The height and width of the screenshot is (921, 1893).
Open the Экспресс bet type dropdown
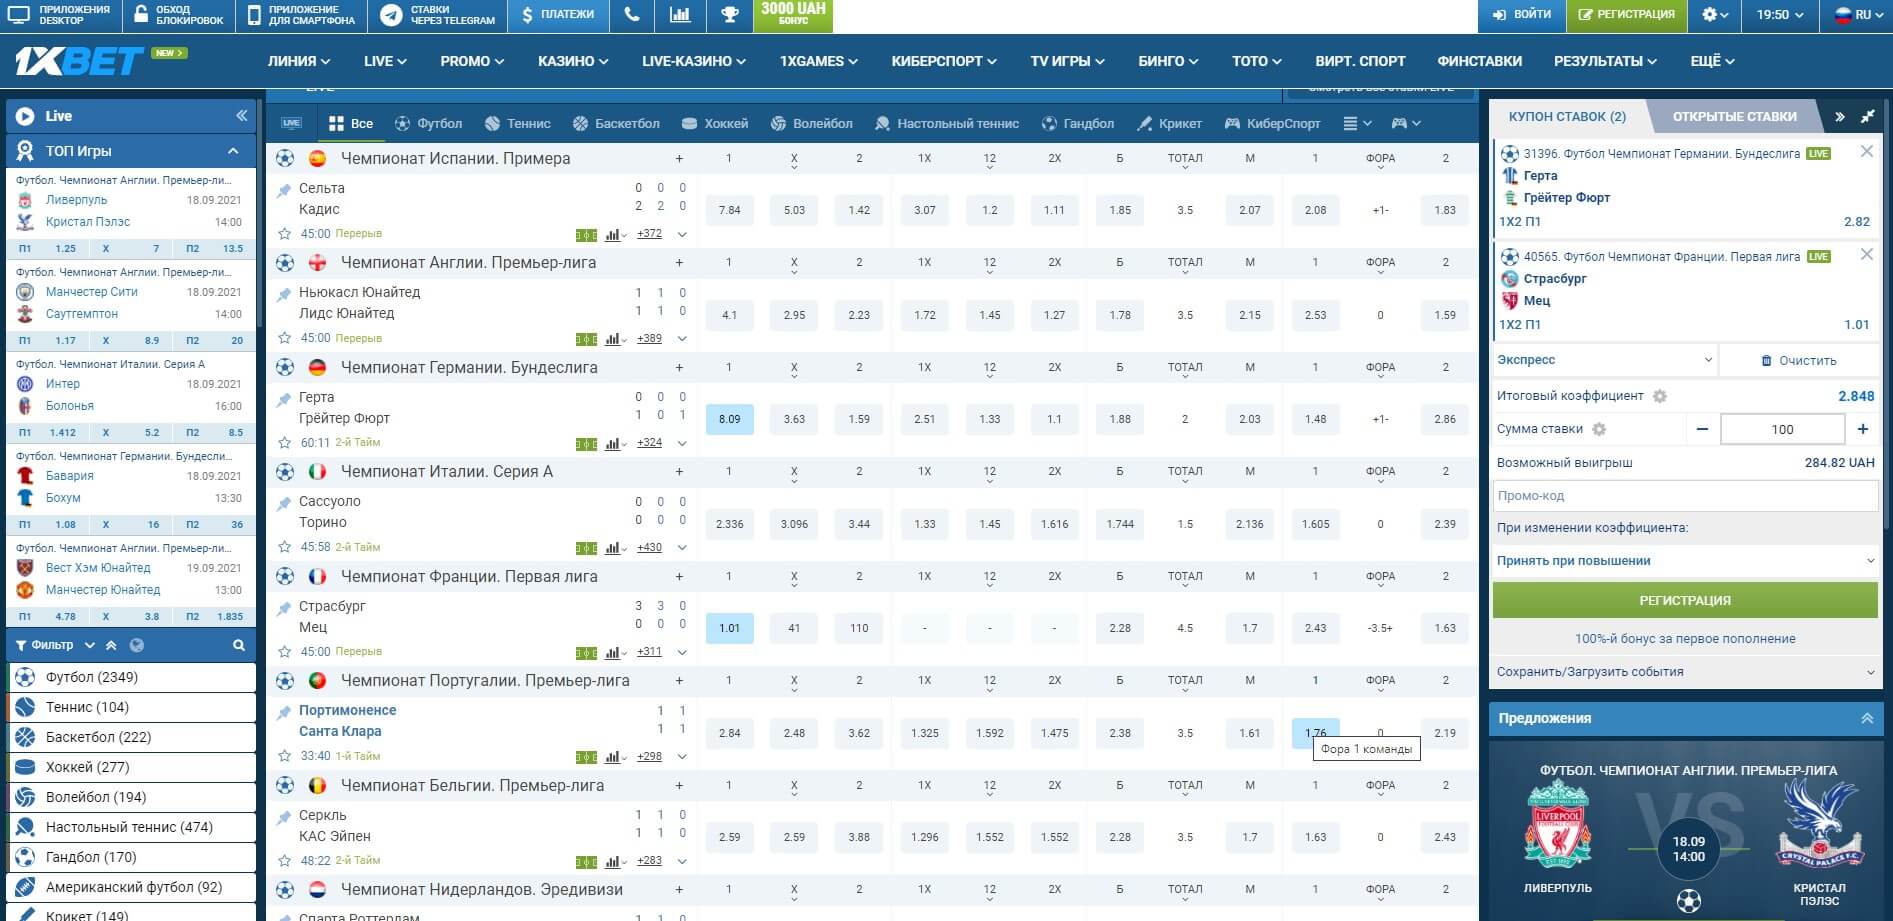click(1604, 360)
